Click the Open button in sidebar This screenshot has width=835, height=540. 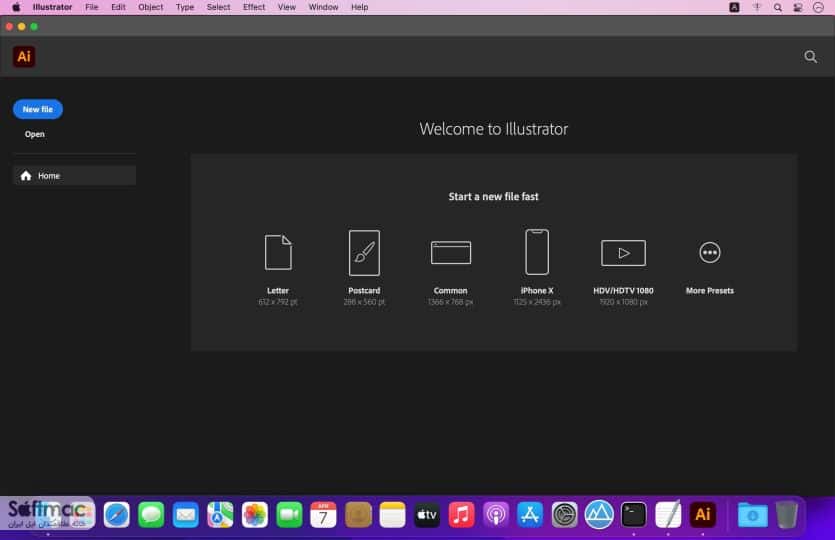coord(35,134)
